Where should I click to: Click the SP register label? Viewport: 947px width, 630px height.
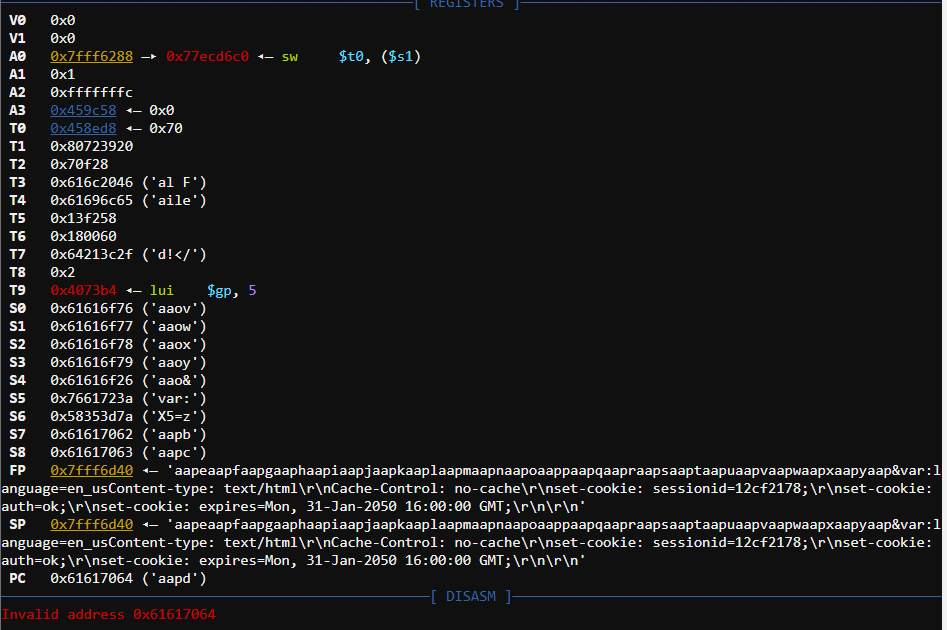18,524
